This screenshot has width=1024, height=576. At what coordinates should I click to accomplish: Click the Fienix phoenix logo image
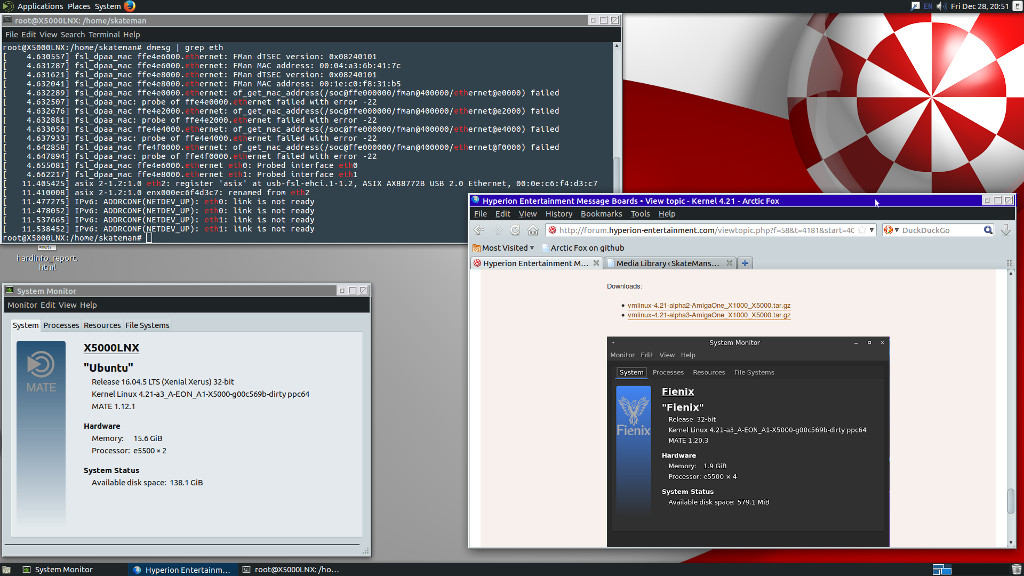(633, 415)
